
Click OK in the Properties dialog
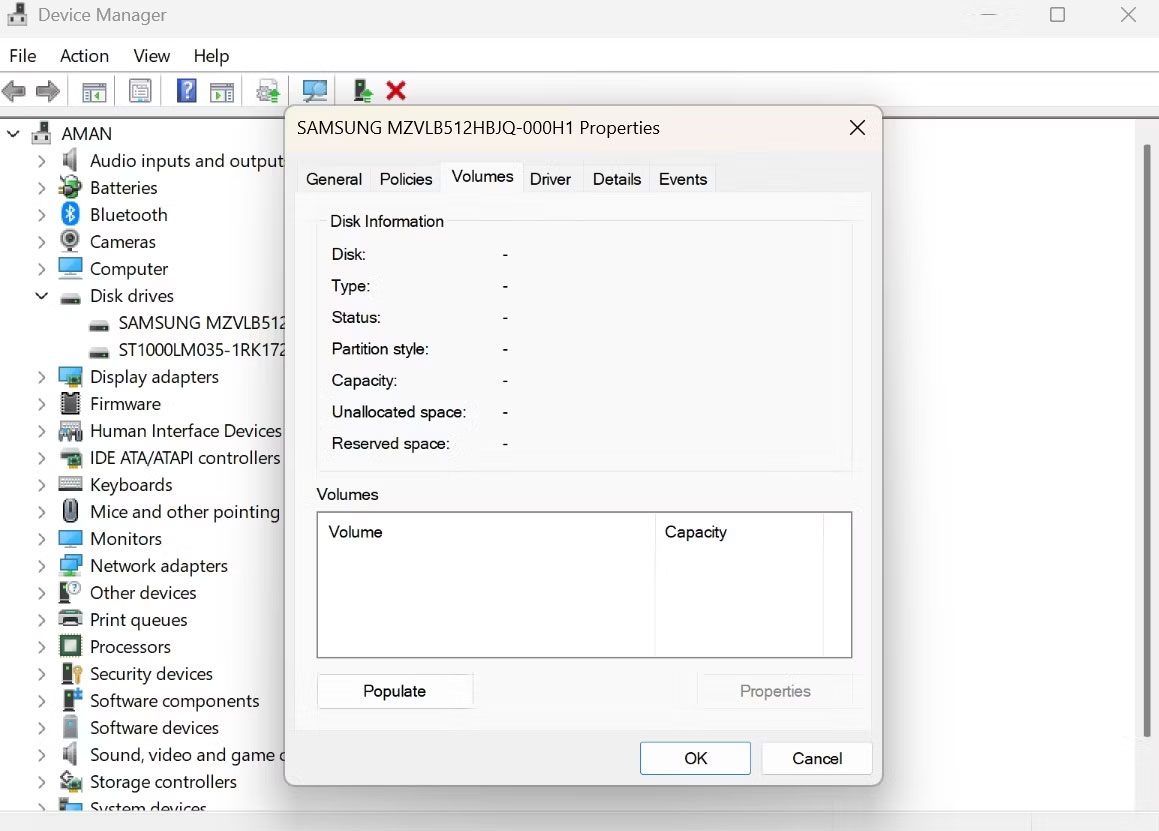click(696, 759)
